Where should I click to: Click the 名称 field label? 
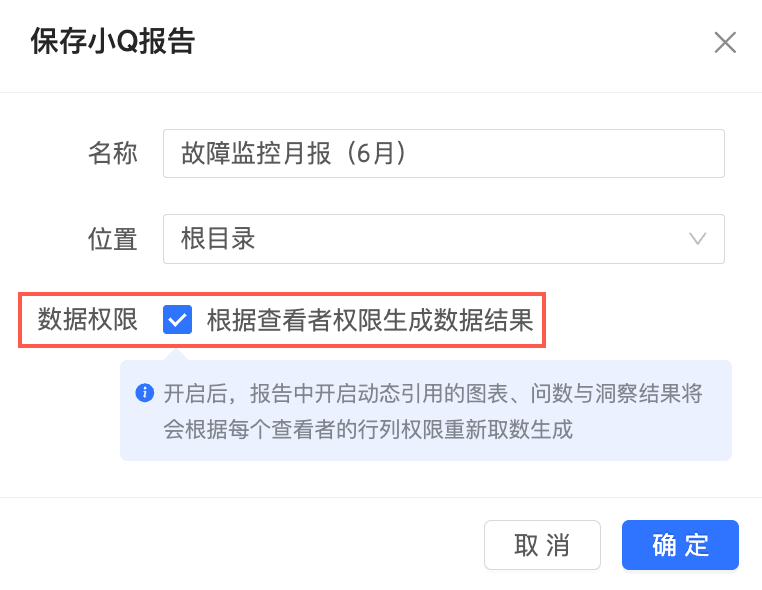click(x=113, y=153)
